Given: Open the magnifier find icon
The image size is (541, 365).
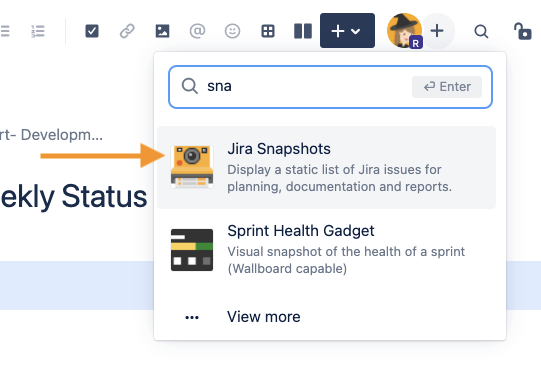Looking at the screenshot, I should click(x=481, y=31).
